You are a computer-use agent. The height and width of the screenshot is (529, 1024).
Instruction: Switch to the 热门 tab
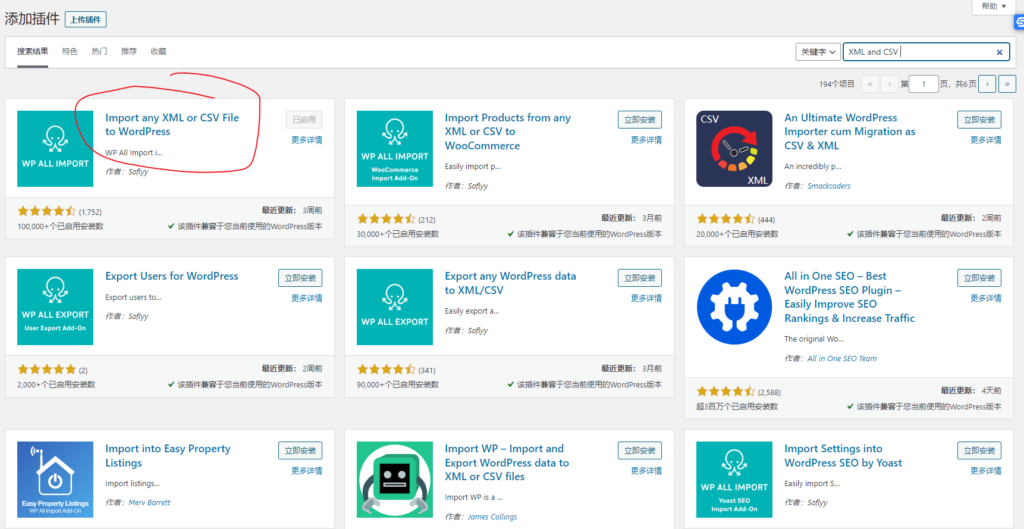tap(99, 51)
